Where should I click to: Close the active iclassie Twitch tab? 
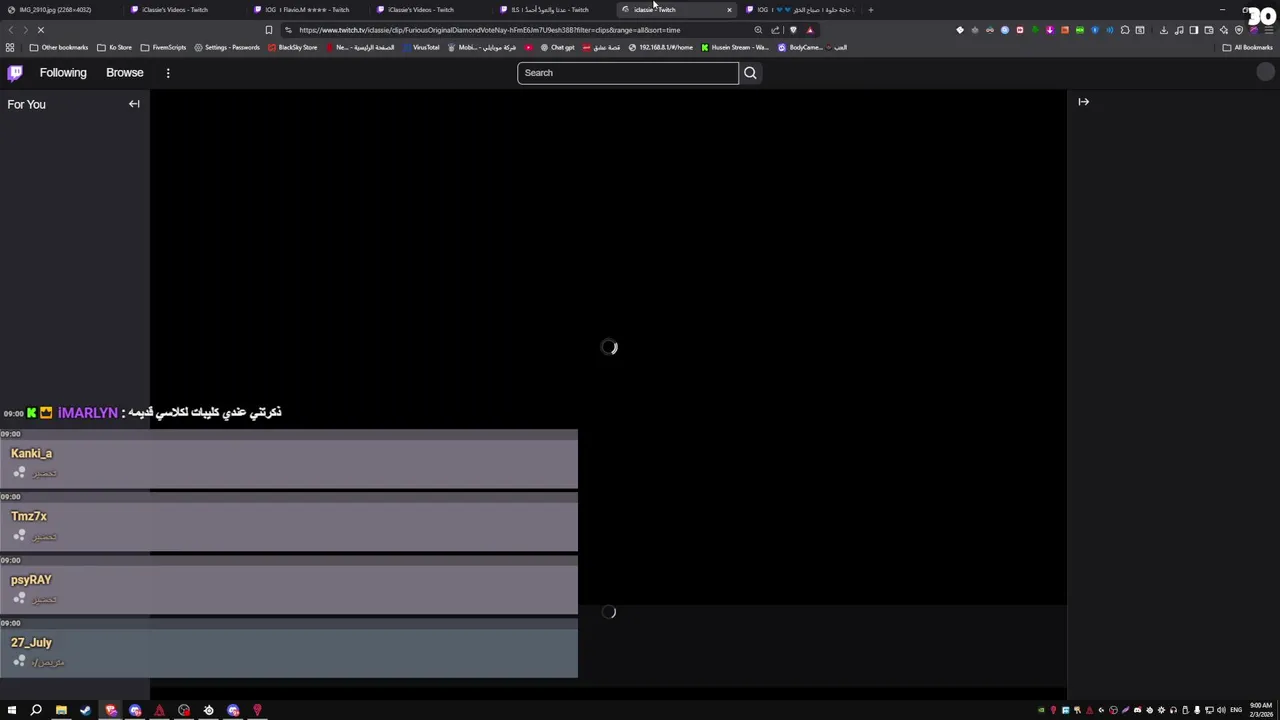729,10
